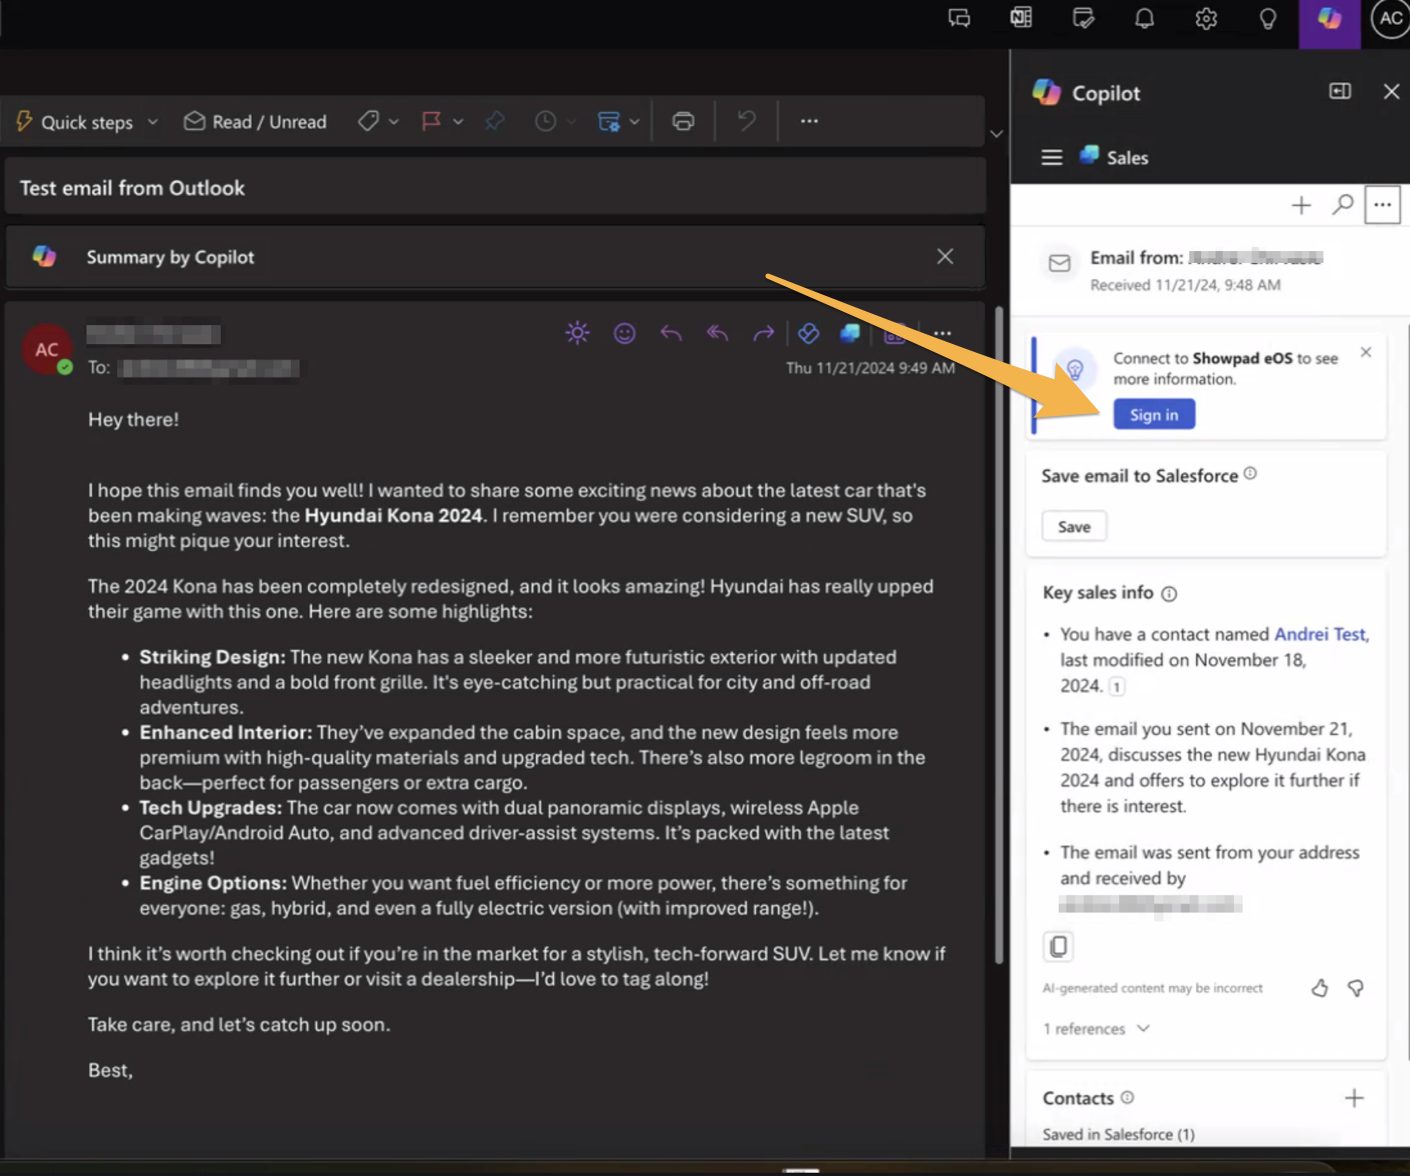Image resolution: width=1410 pixels, height=1176 pixels.
Task: Open citation reference 1
Action: tap(1117, 687)
